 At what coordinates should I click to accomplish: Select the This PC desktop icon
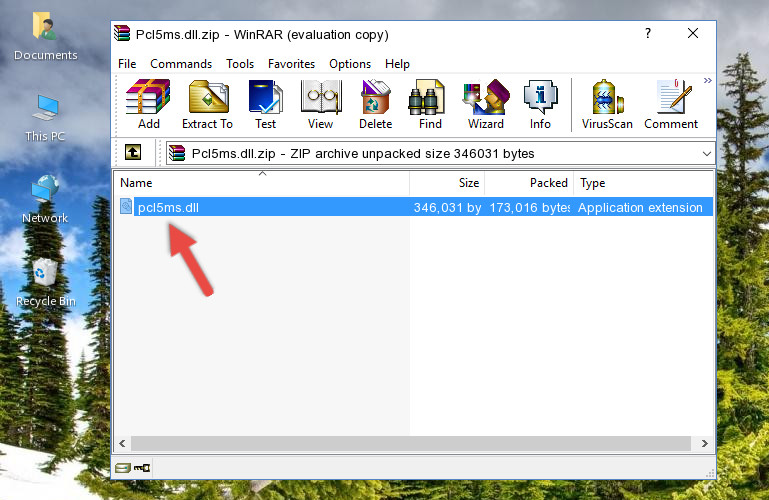pyautogui.click(x=45, y=118)
